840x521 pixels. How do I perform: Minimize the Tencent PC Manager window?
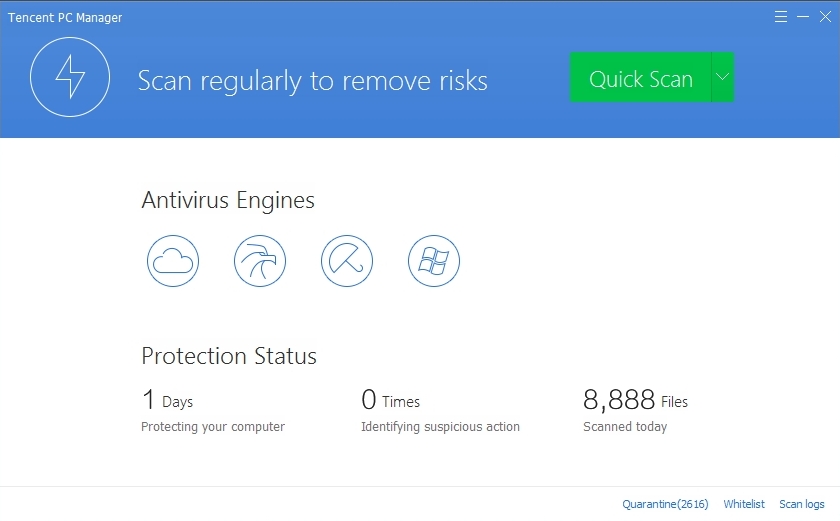tap(802, 17)
